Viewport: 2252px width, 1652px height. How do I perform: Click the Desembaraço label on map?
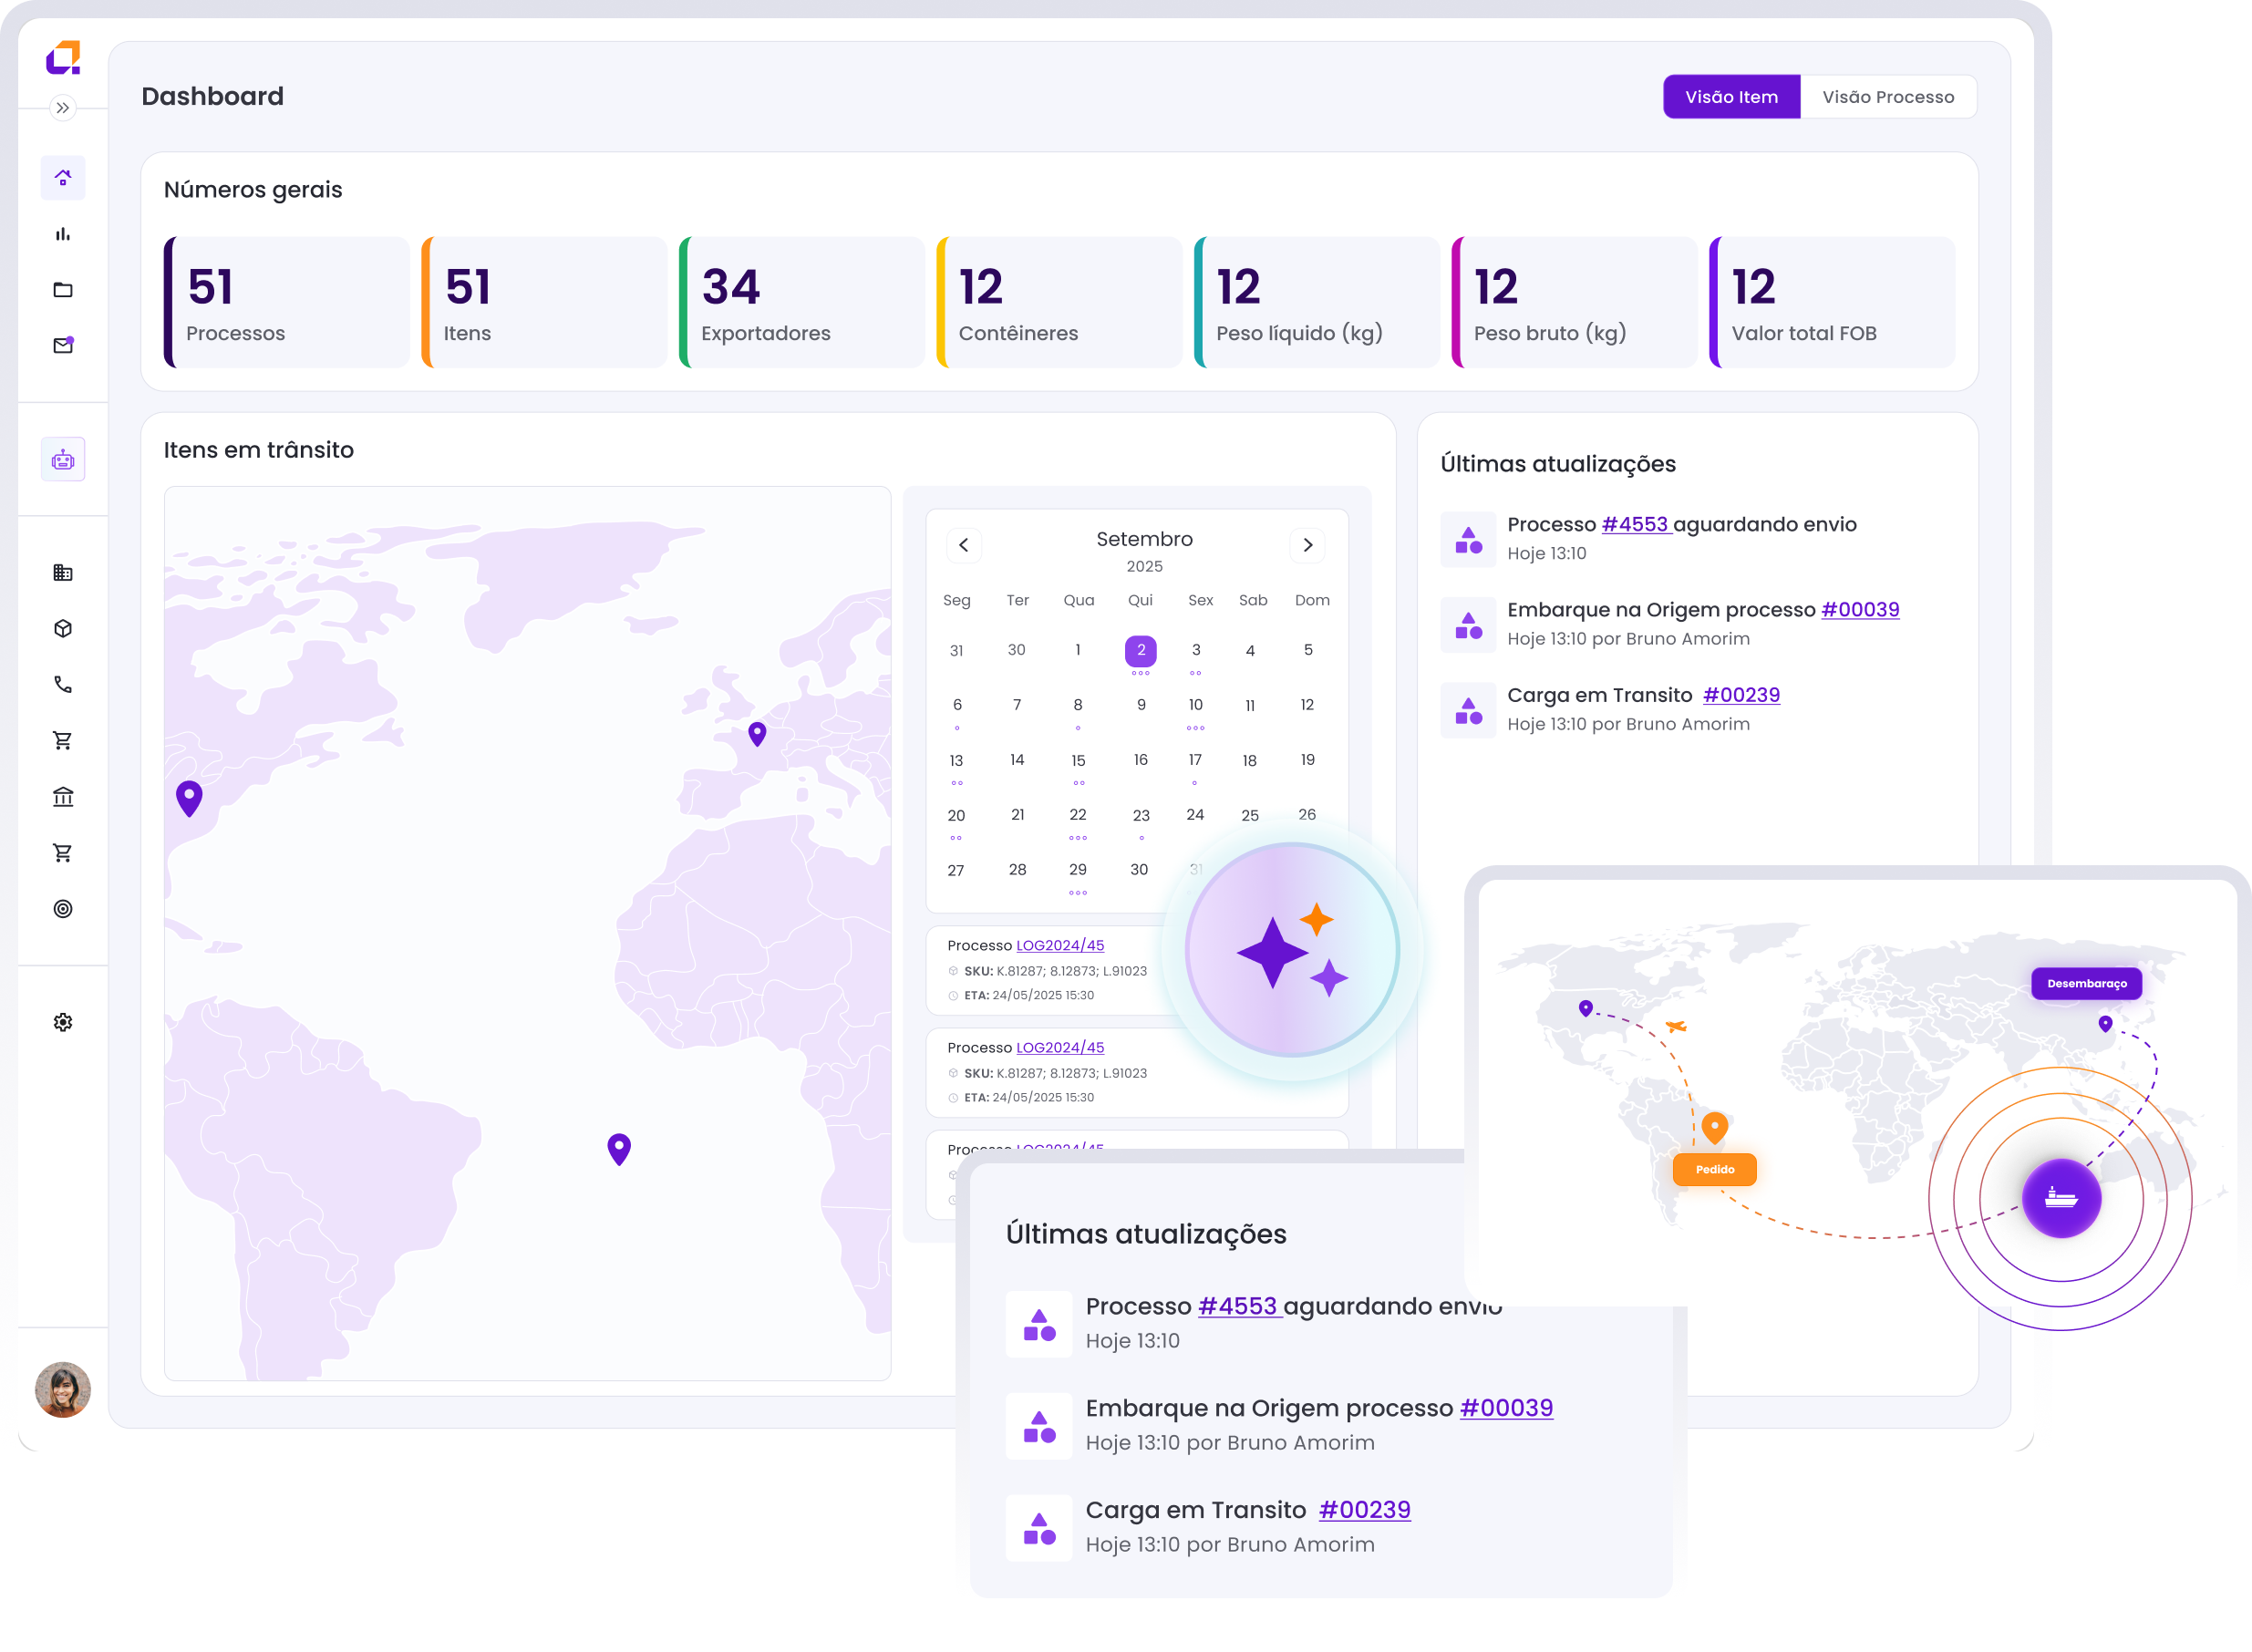(2086, 984)
